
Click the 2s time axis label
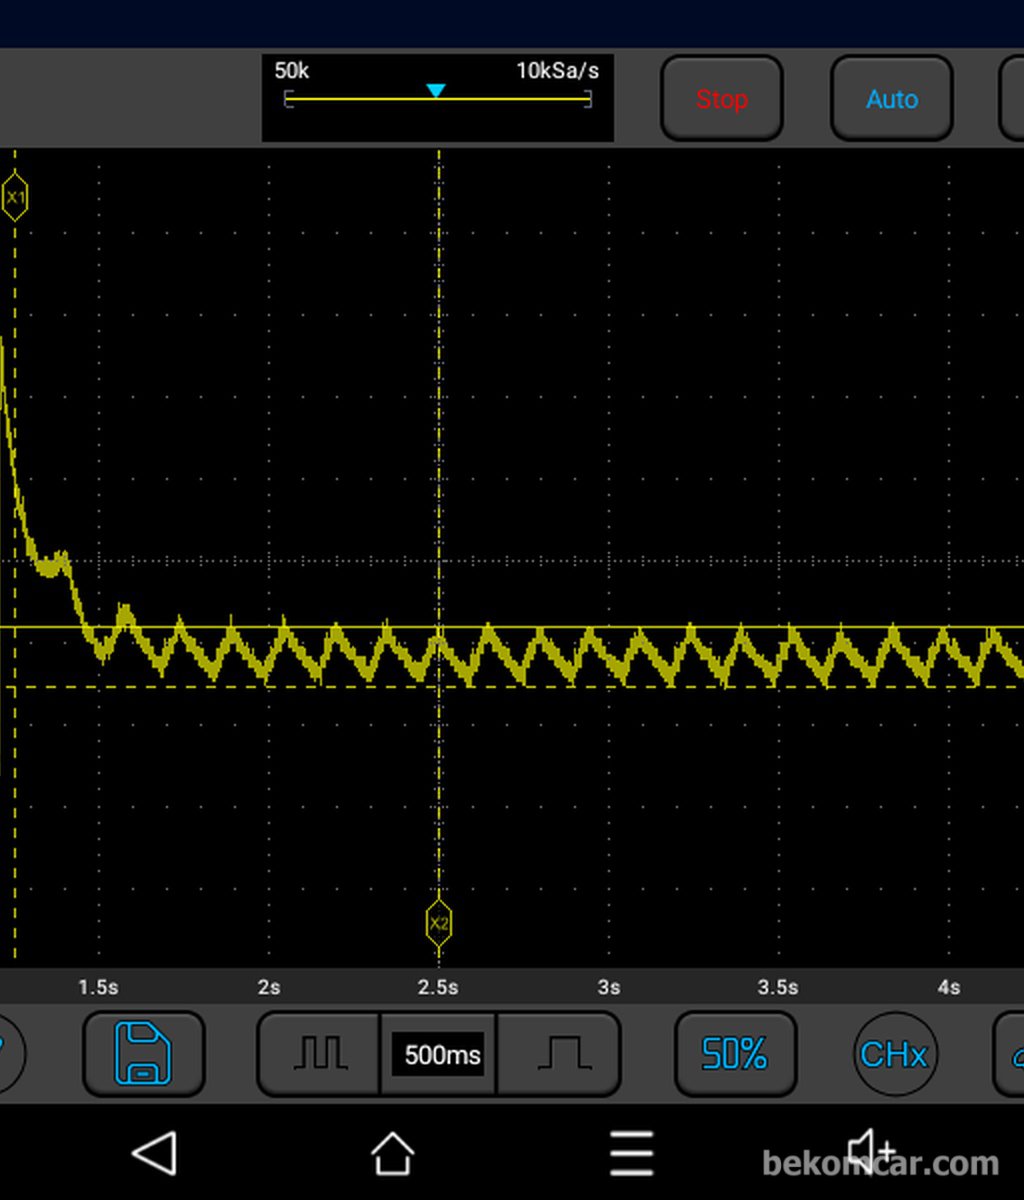click(x=269, y=987)
